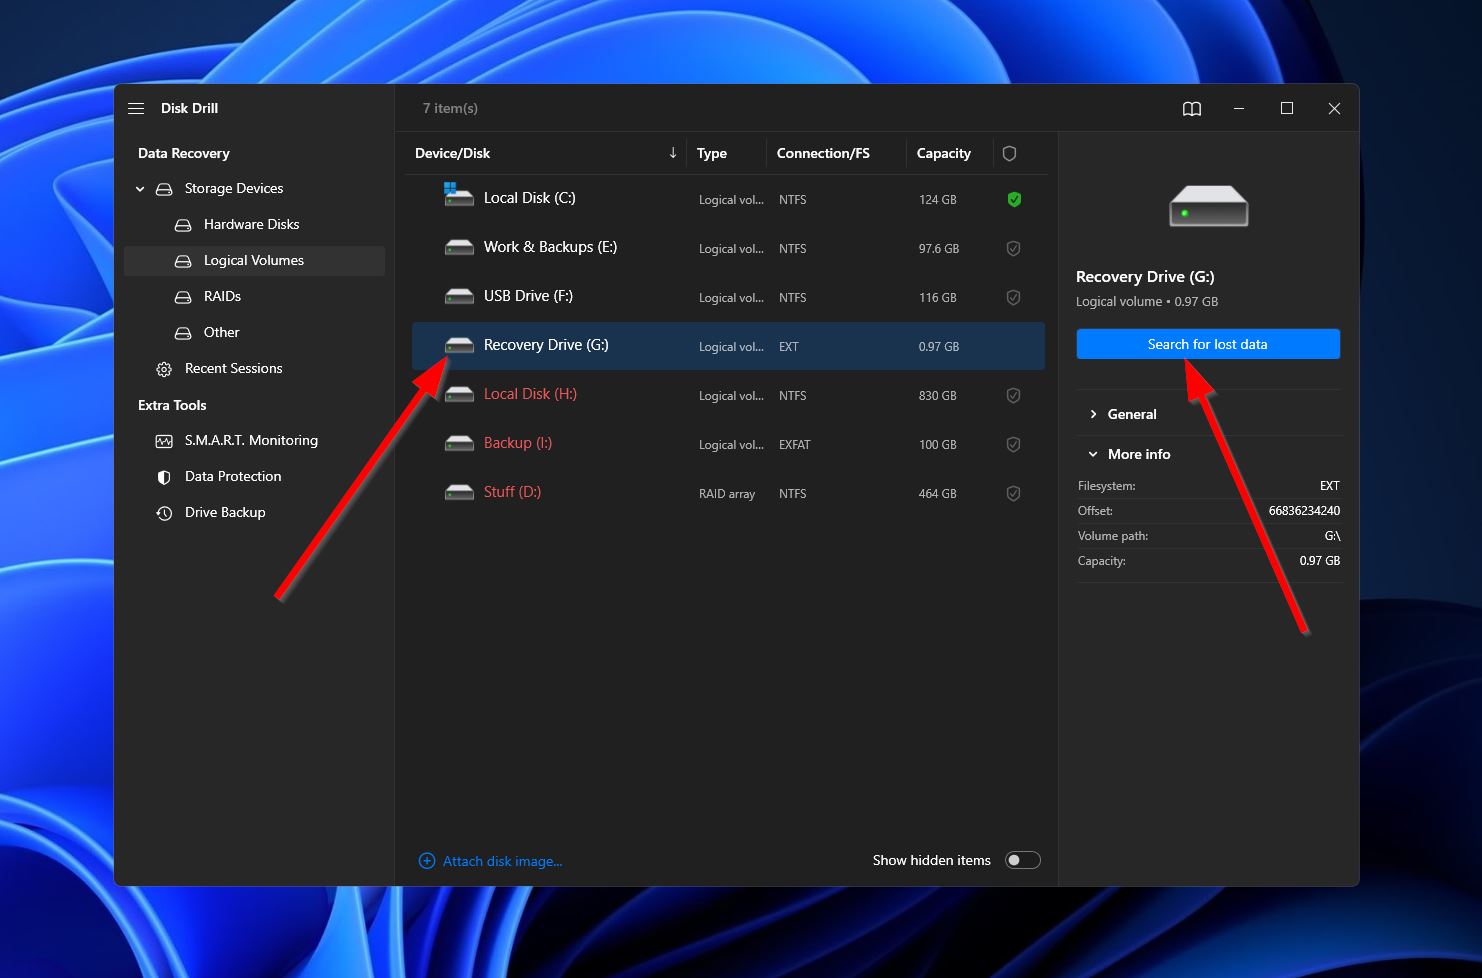1482x978 pixels.
Task: Select Work & Backups (E:) volume
Action: [550, 247]
